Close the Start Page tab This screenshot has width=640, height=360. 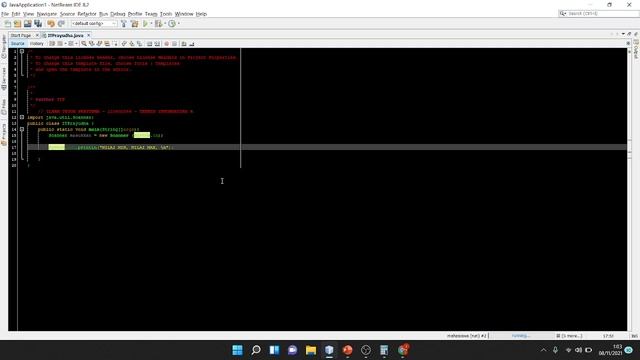tap(37, 36)
